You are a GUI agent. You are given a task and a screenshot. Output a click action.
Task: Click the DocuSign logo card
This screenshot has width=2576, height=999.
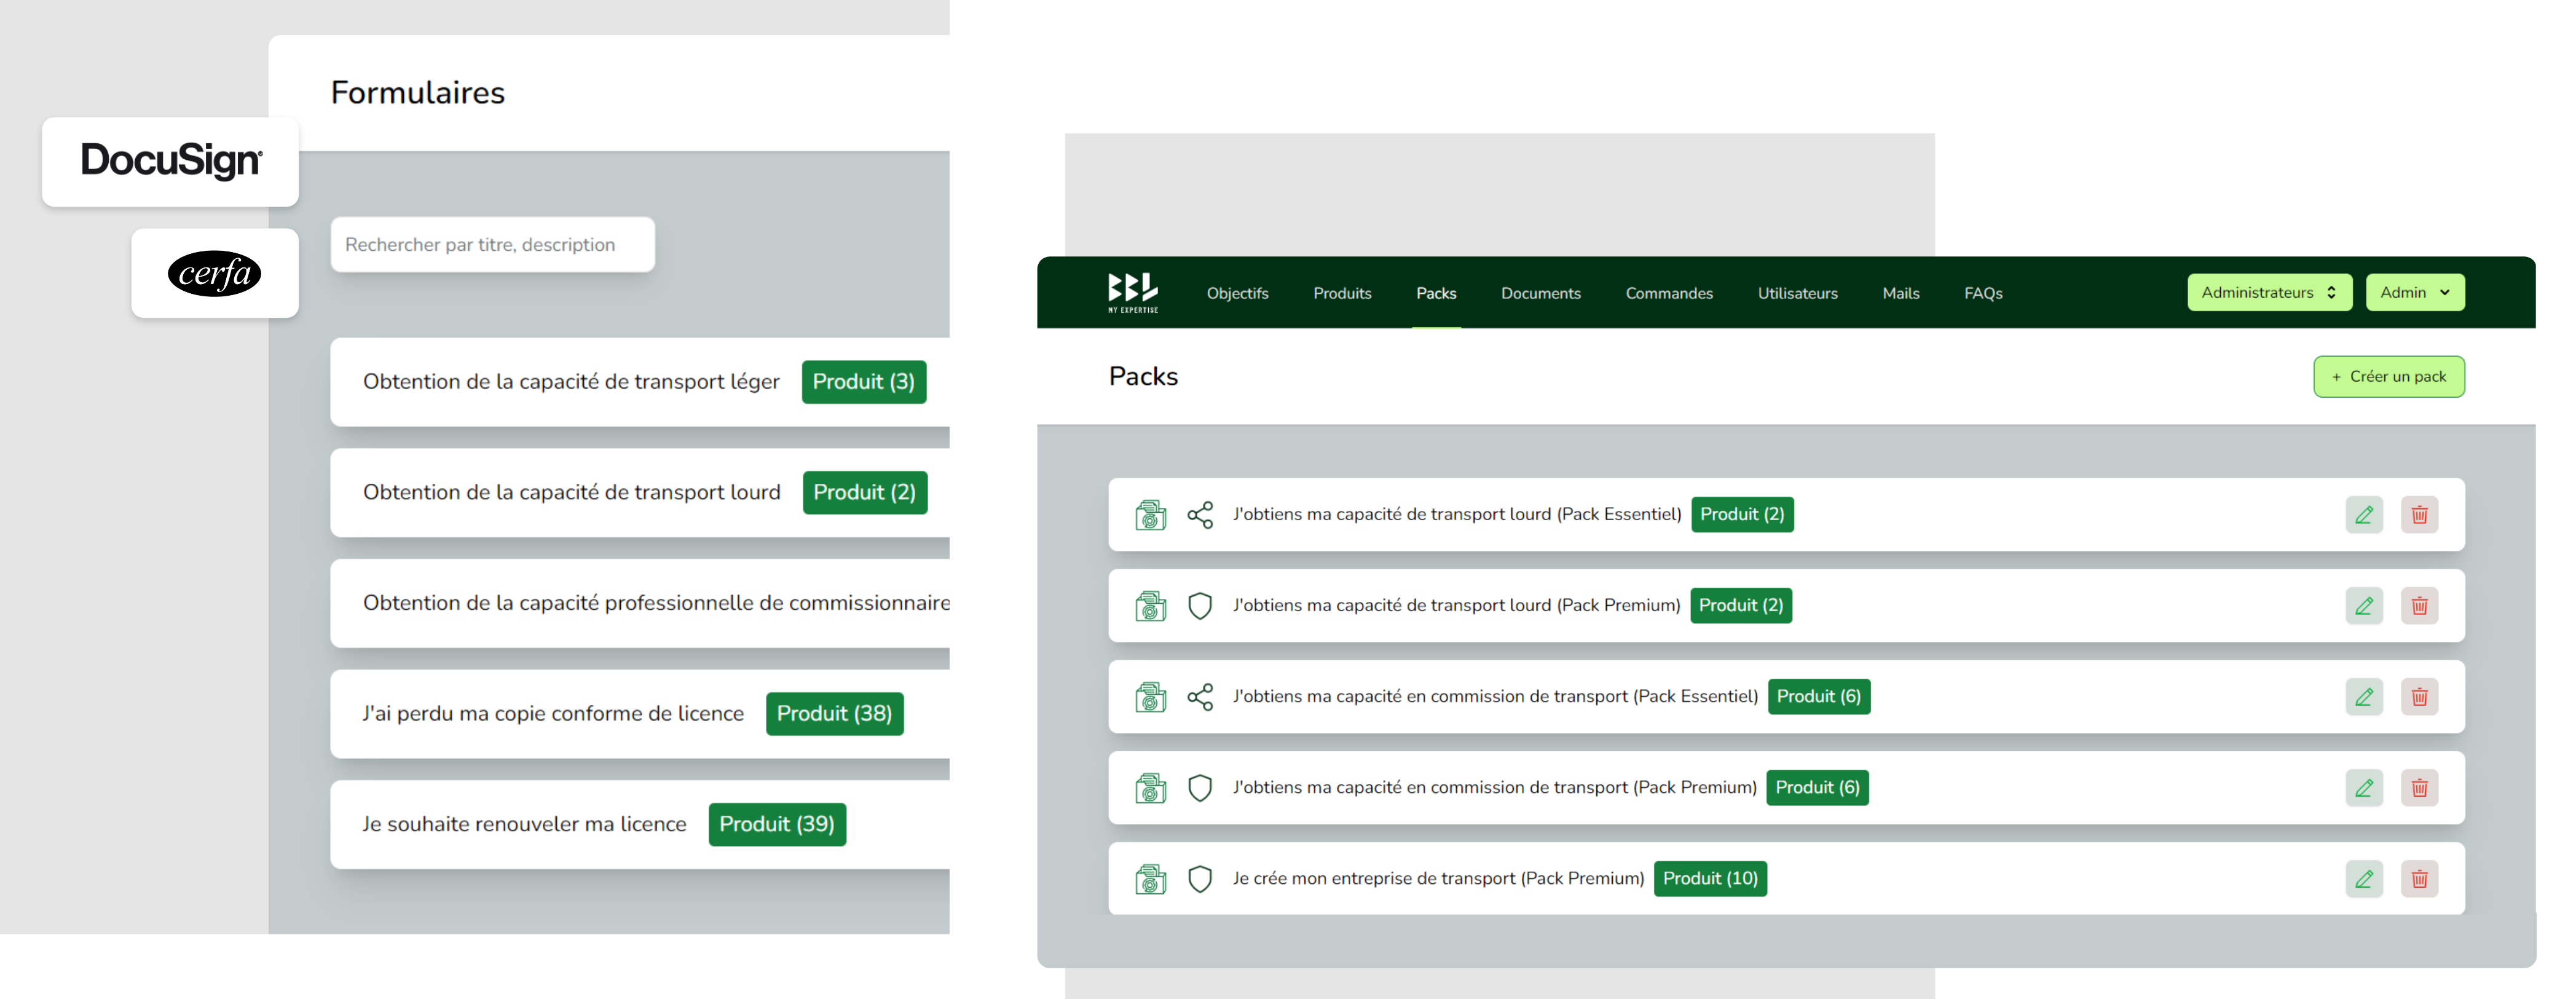coord(170,161)
